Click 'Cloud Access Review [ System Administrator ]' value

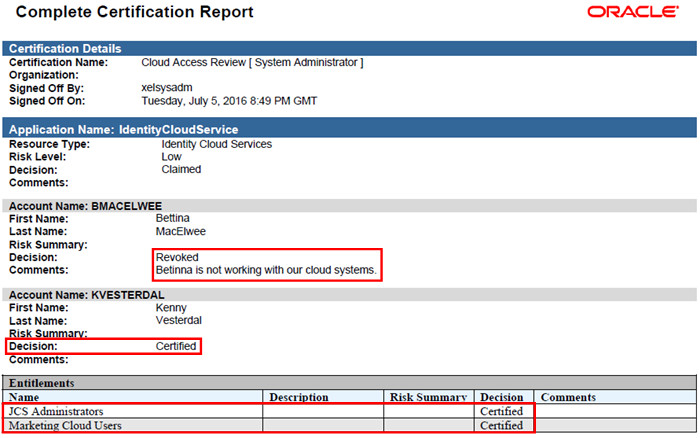pyautogui.click(x=252, y=62)
